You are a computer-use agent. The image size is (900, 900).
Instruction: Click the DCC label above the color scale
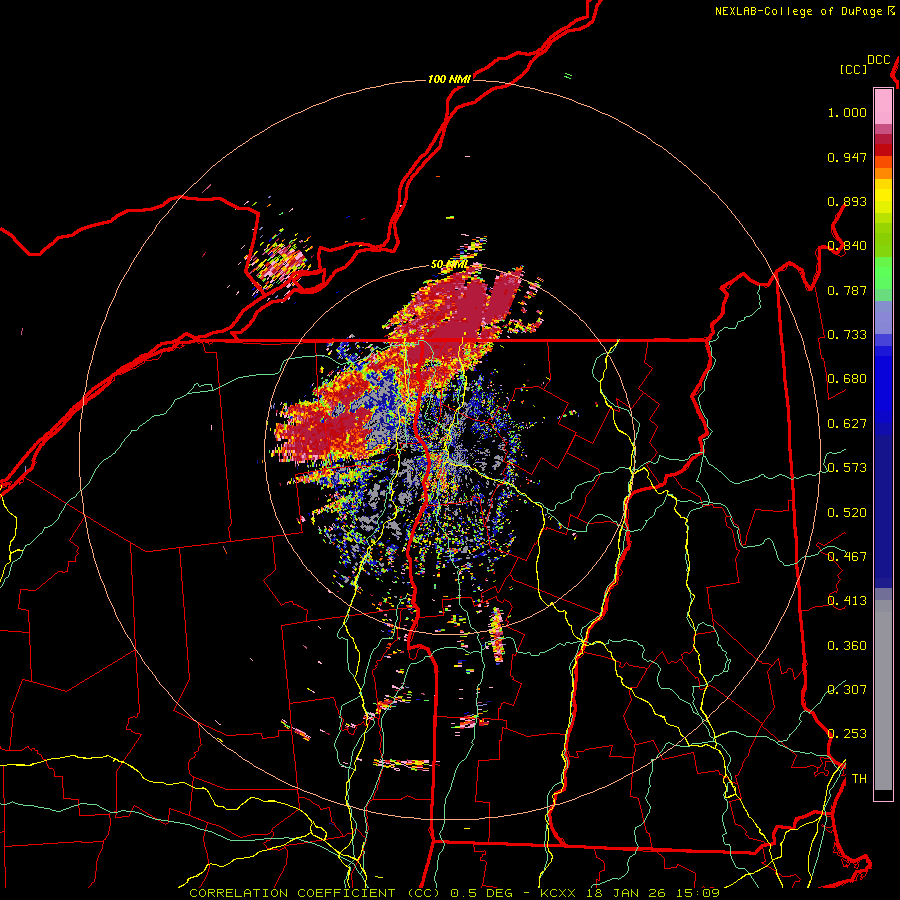pyautogui.click(x=878, y=60)
